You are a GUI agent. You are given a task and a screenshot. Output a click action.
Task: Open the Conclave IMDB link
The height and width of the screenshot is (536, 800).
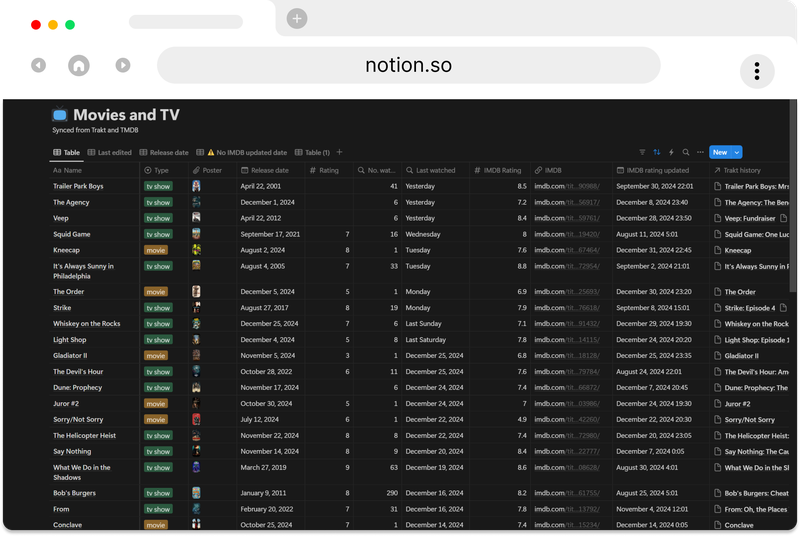point(567,525)
